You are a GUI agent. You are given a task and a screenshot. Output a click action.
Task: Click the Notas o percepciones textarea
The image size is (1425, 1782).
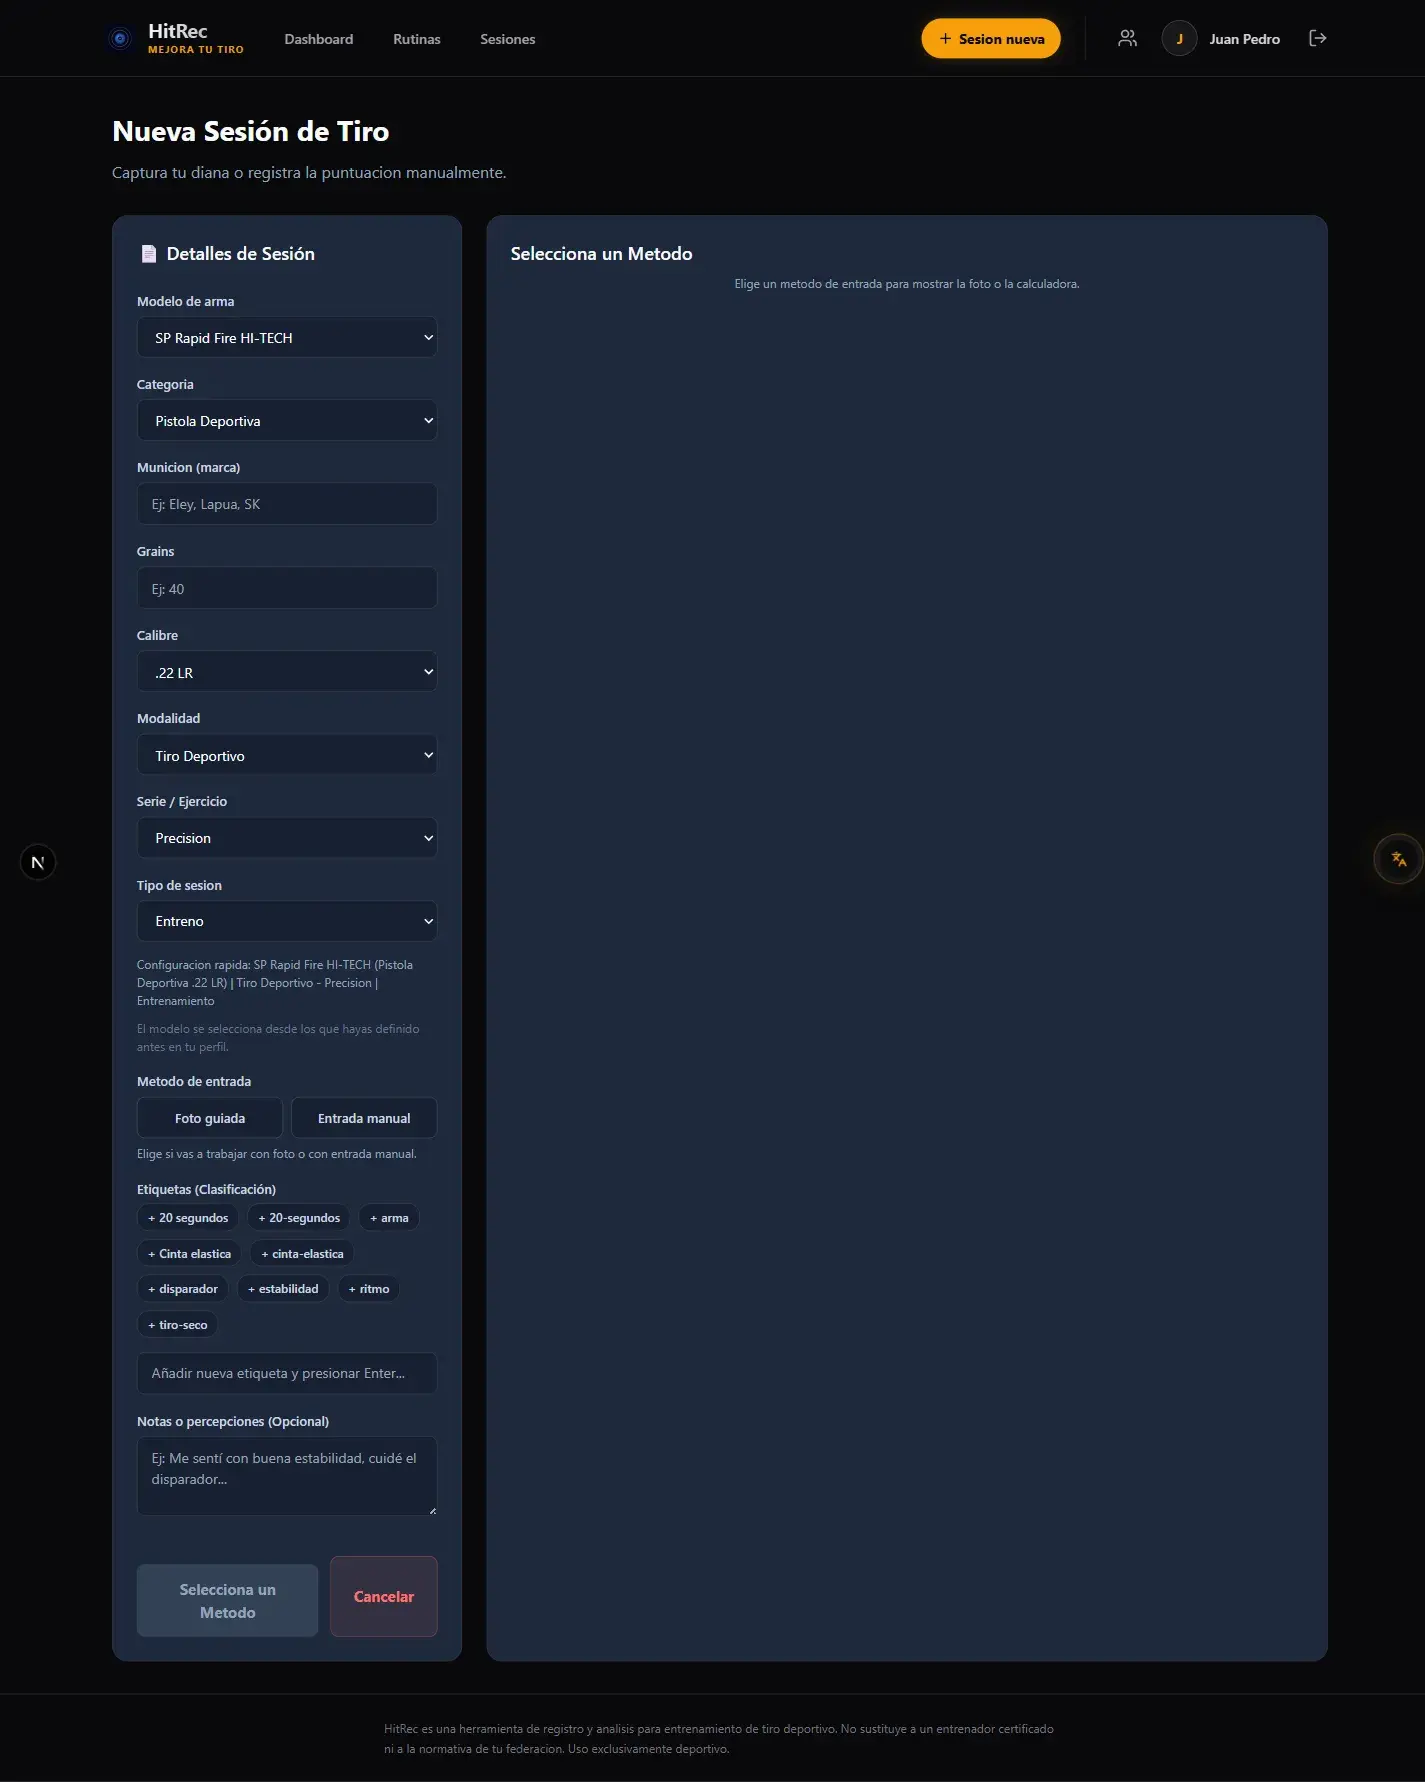coord(287,1476)
